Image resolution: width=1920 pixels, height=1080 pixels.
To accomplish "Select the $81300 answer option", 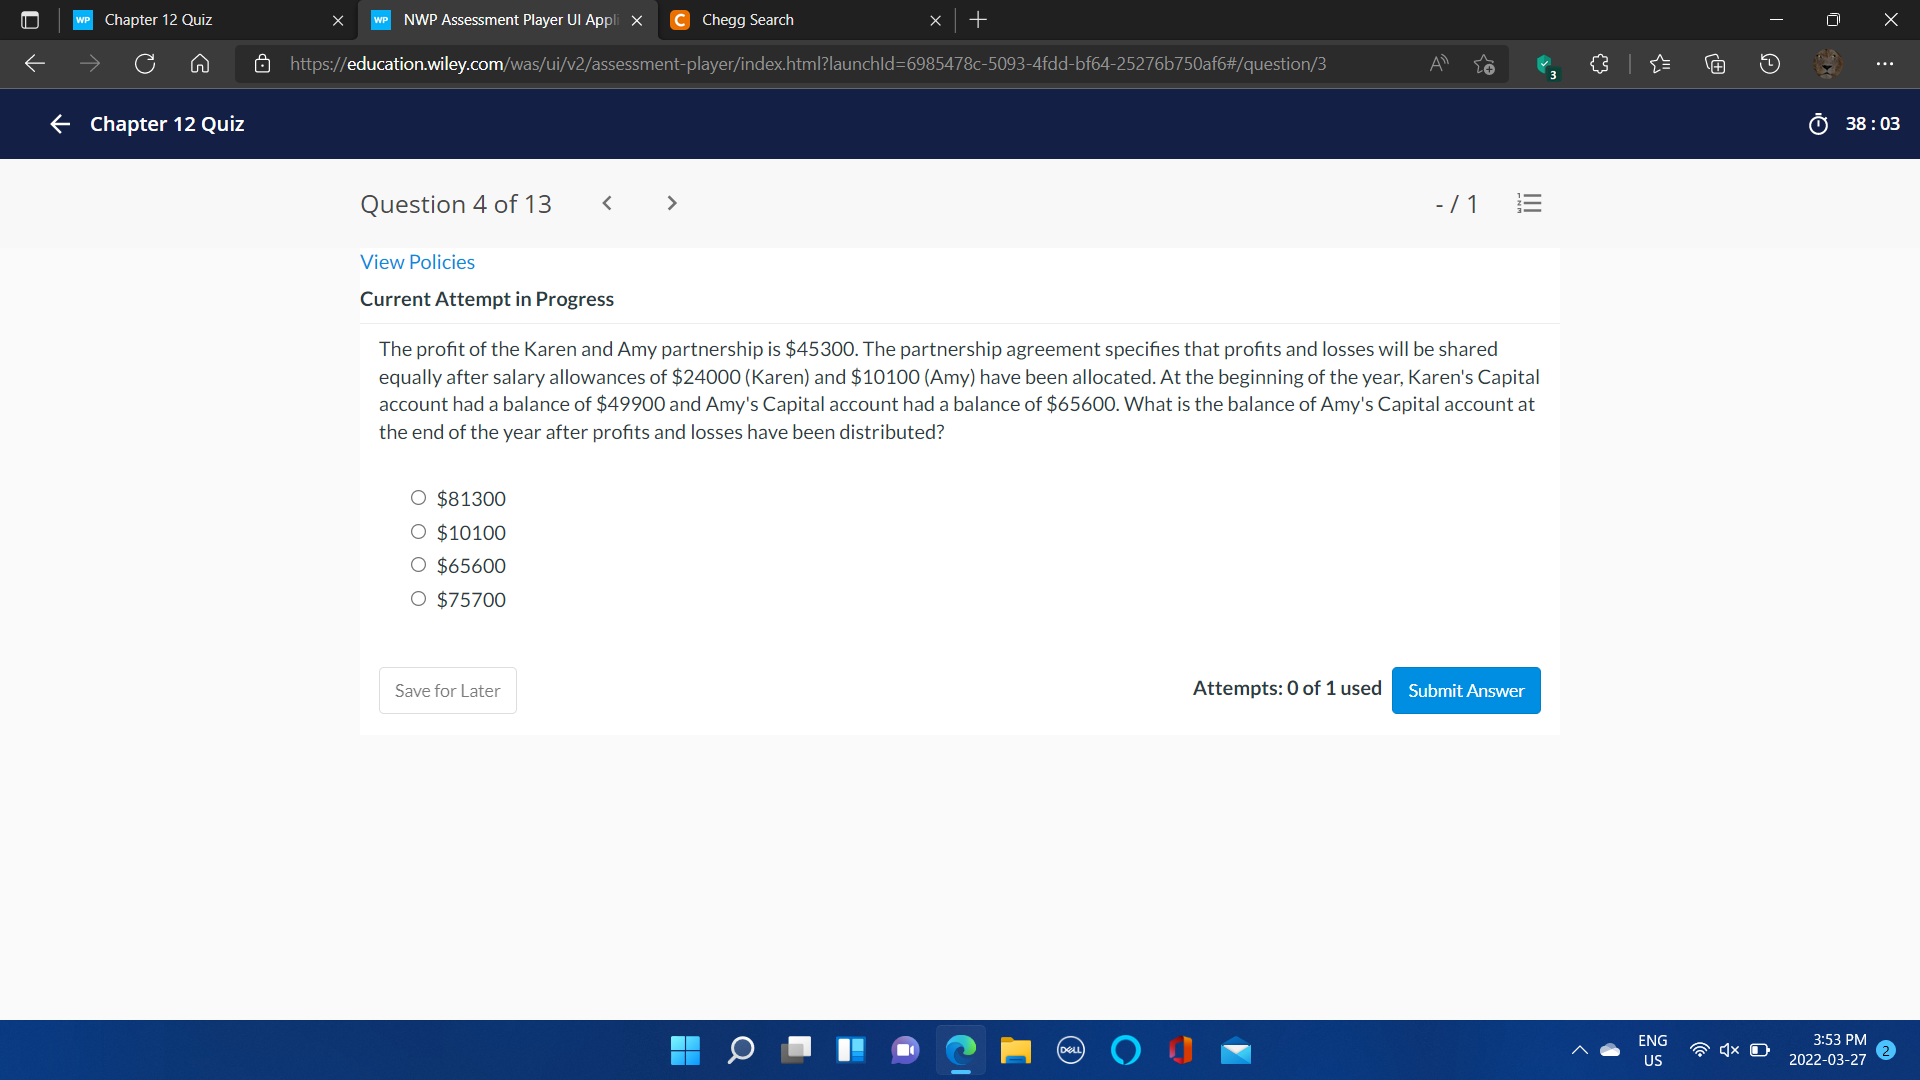I will pos(418,498).
